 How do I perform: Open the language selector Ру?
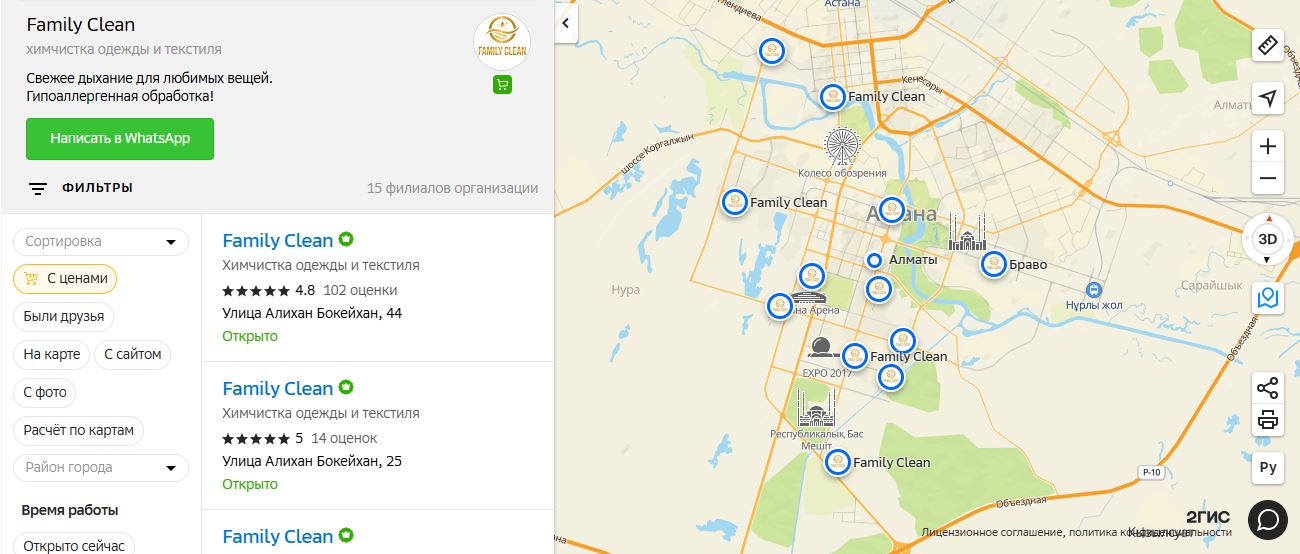tap(1268, 467)
